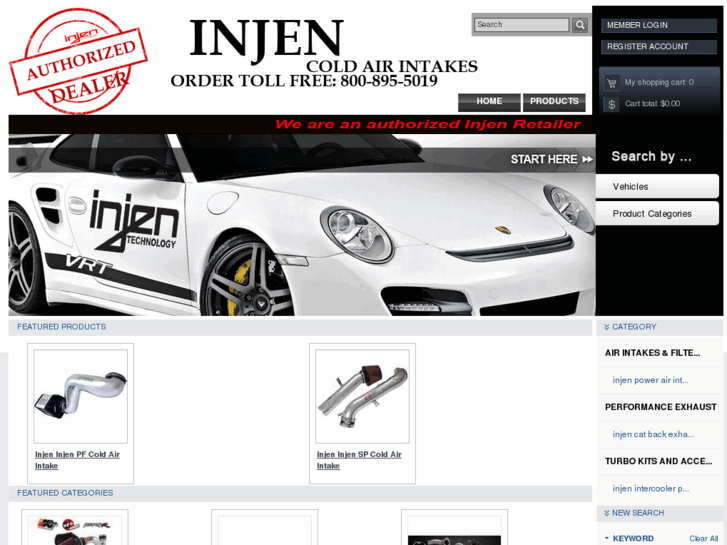Click the PF Cold Air Intake product image

click(x=81, y=396)
